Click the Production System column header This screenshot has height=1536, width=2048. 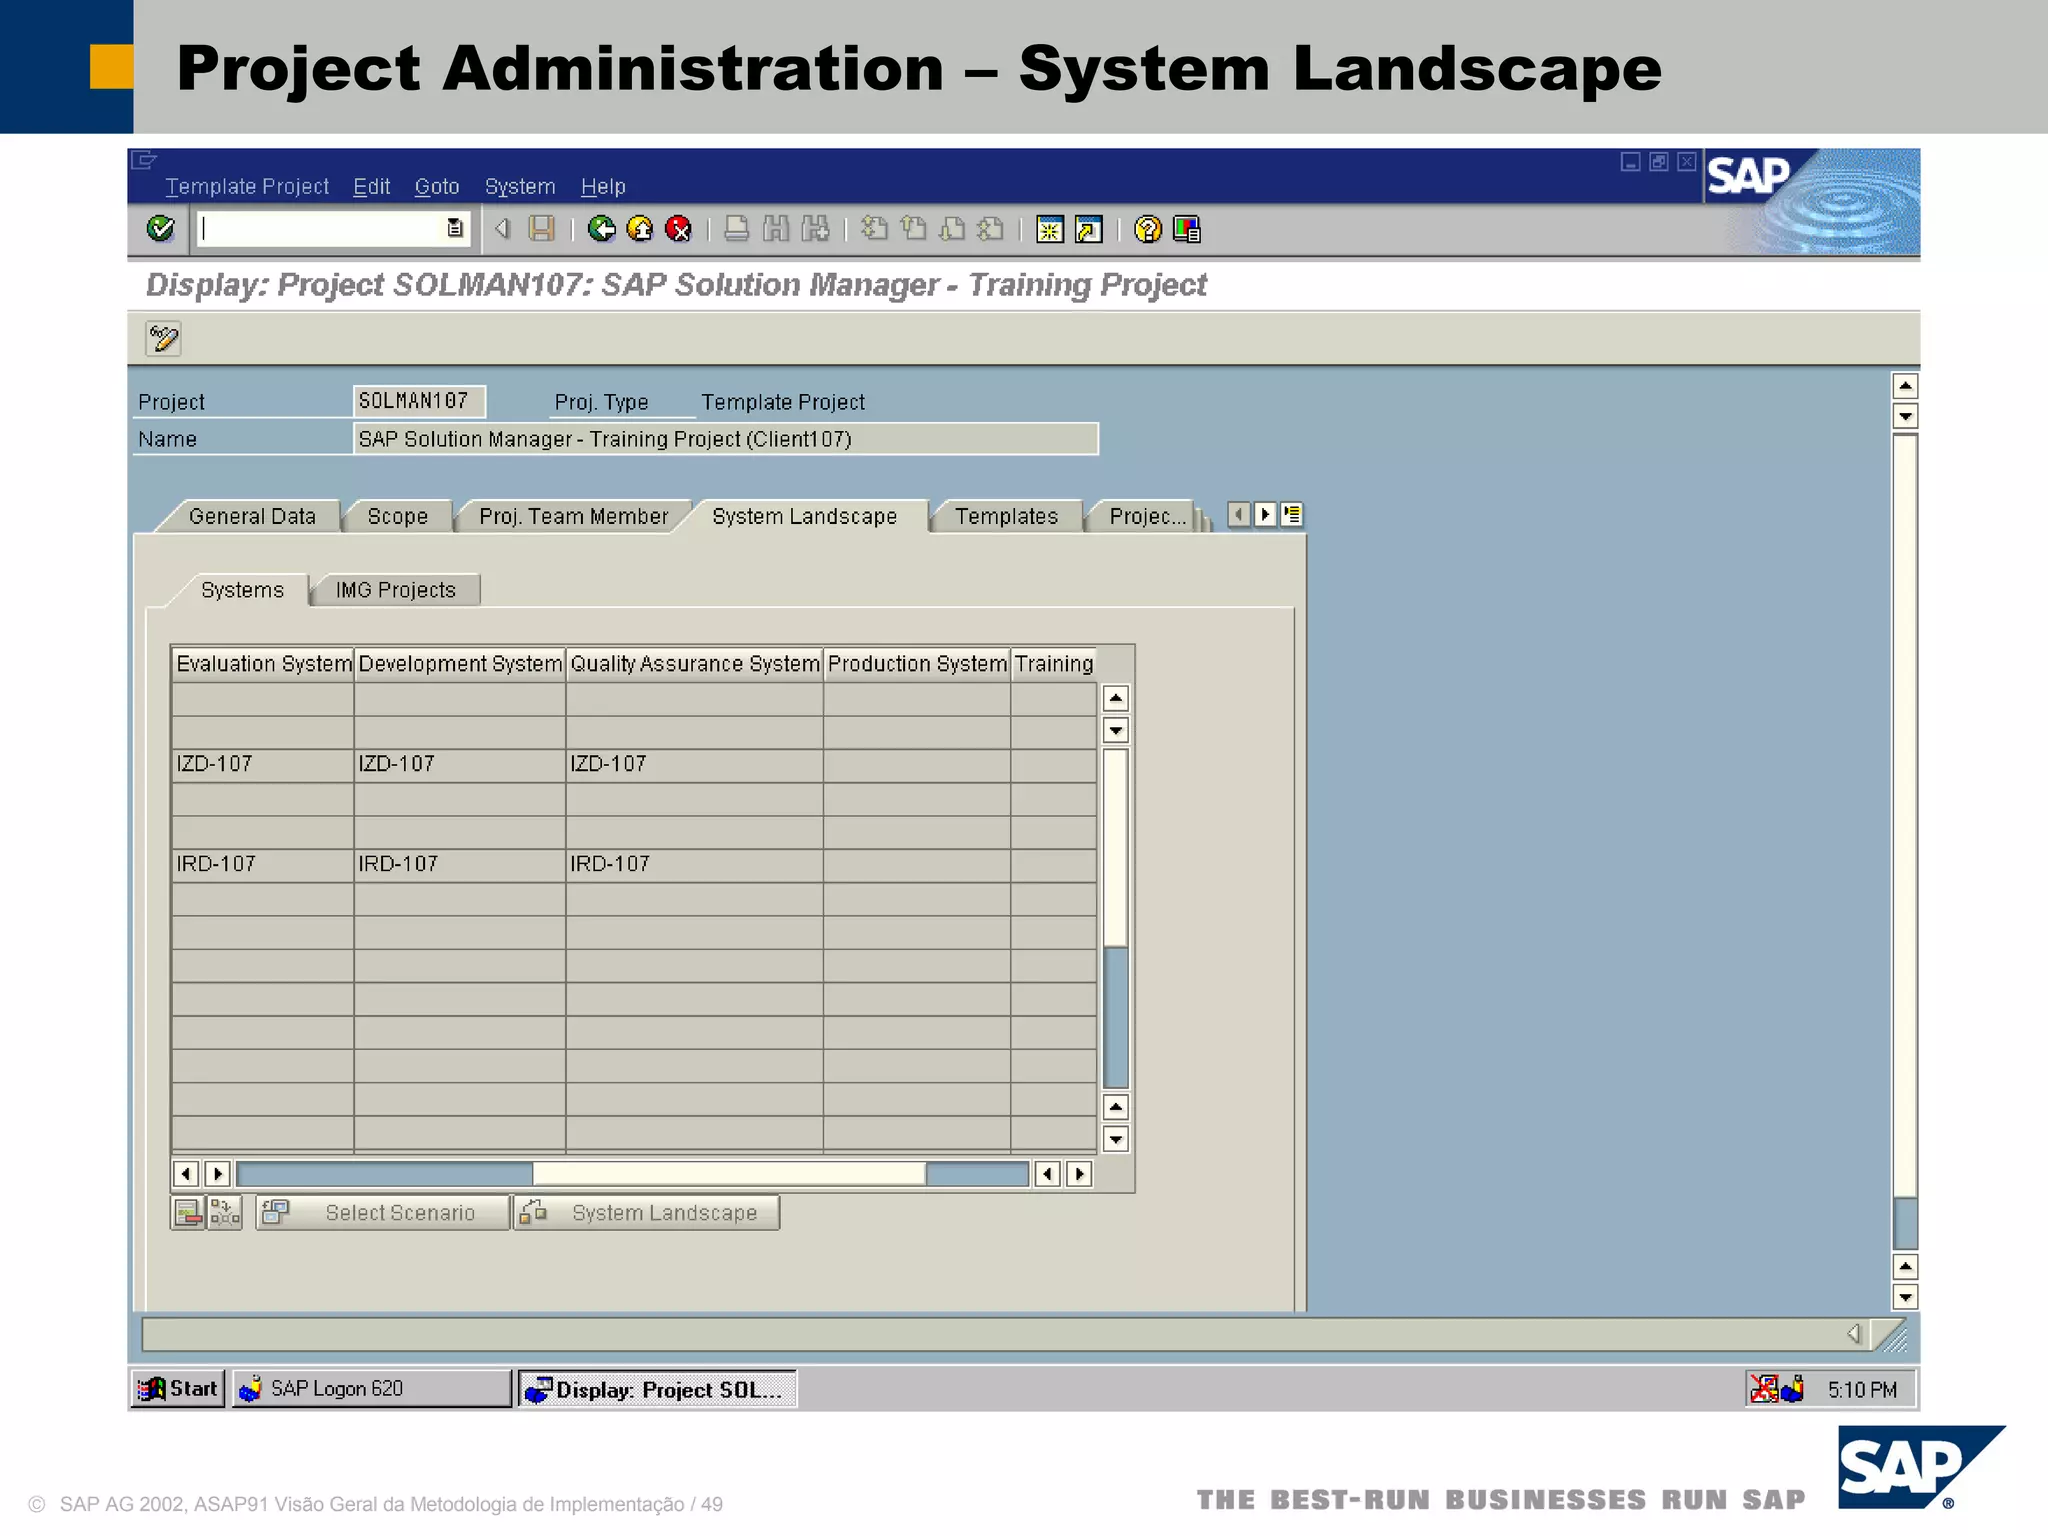pos(917,664)
